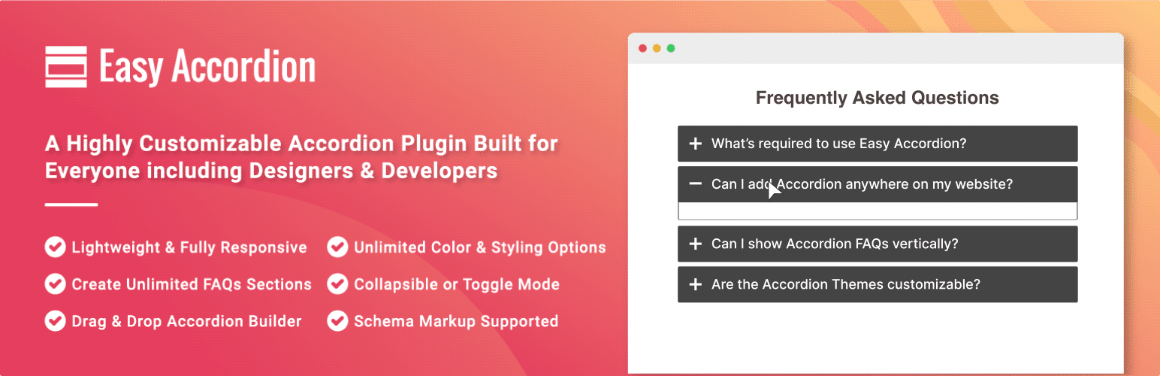Expand the plus icon on 'Accordion FAQs vertically' question
The height and width of the screenshot is (377, 1161).
click(695, 244)
